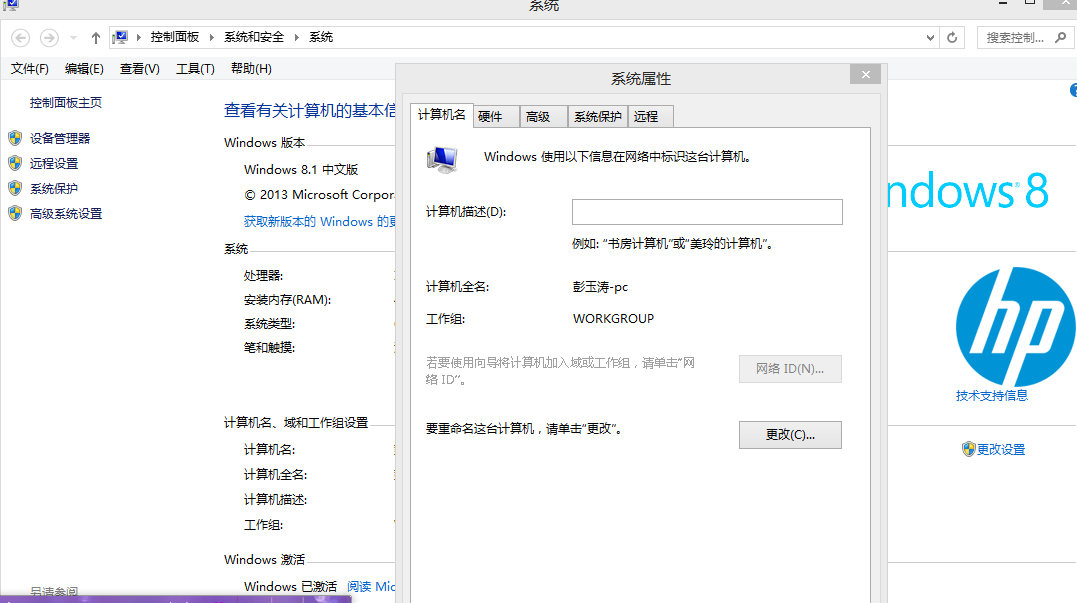Refresh the control panel view
1077x603 pixels.
coord(952,38)
